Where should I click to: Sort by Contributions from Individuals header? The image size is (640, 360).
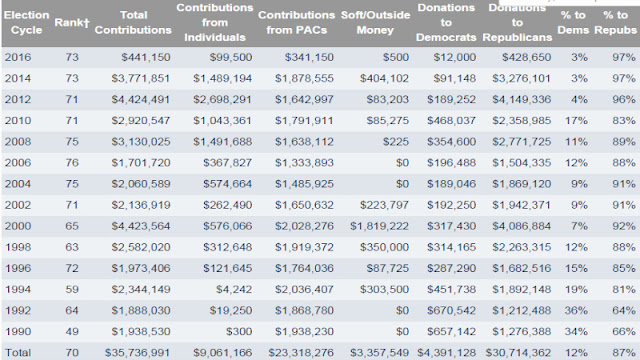(215, 22)
